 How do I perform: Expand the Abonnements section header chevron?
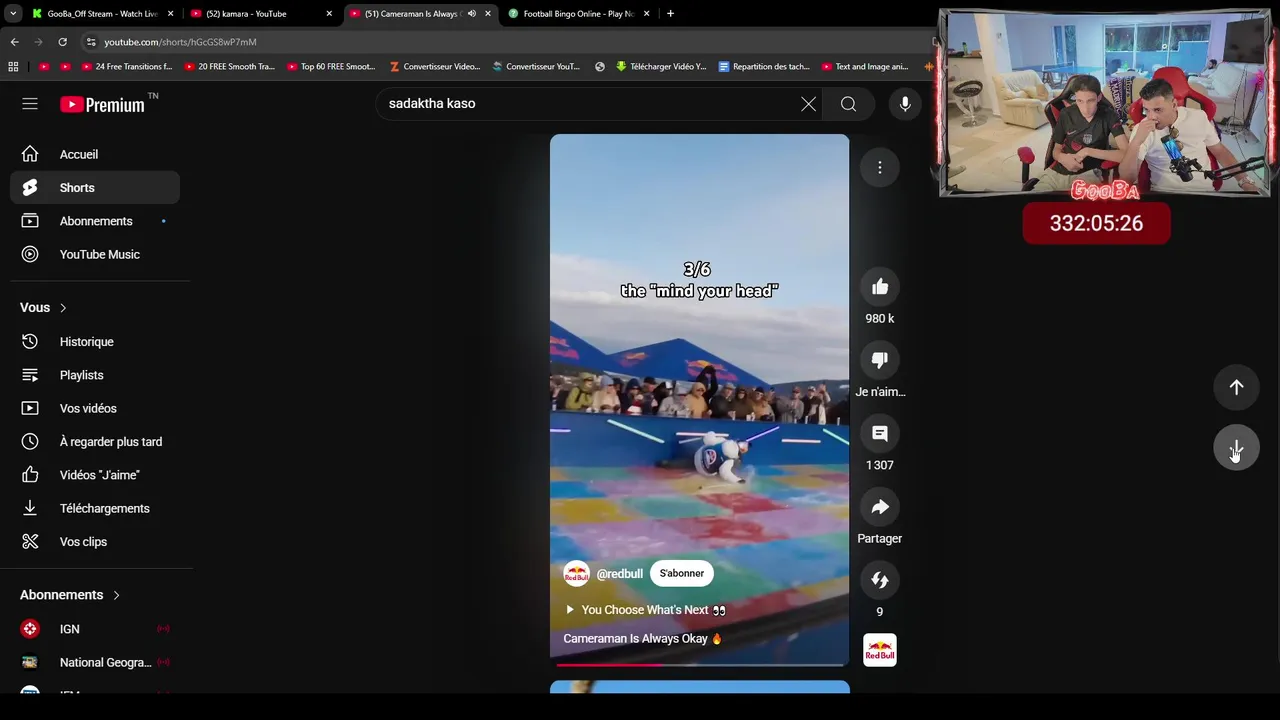pos(116,595)
